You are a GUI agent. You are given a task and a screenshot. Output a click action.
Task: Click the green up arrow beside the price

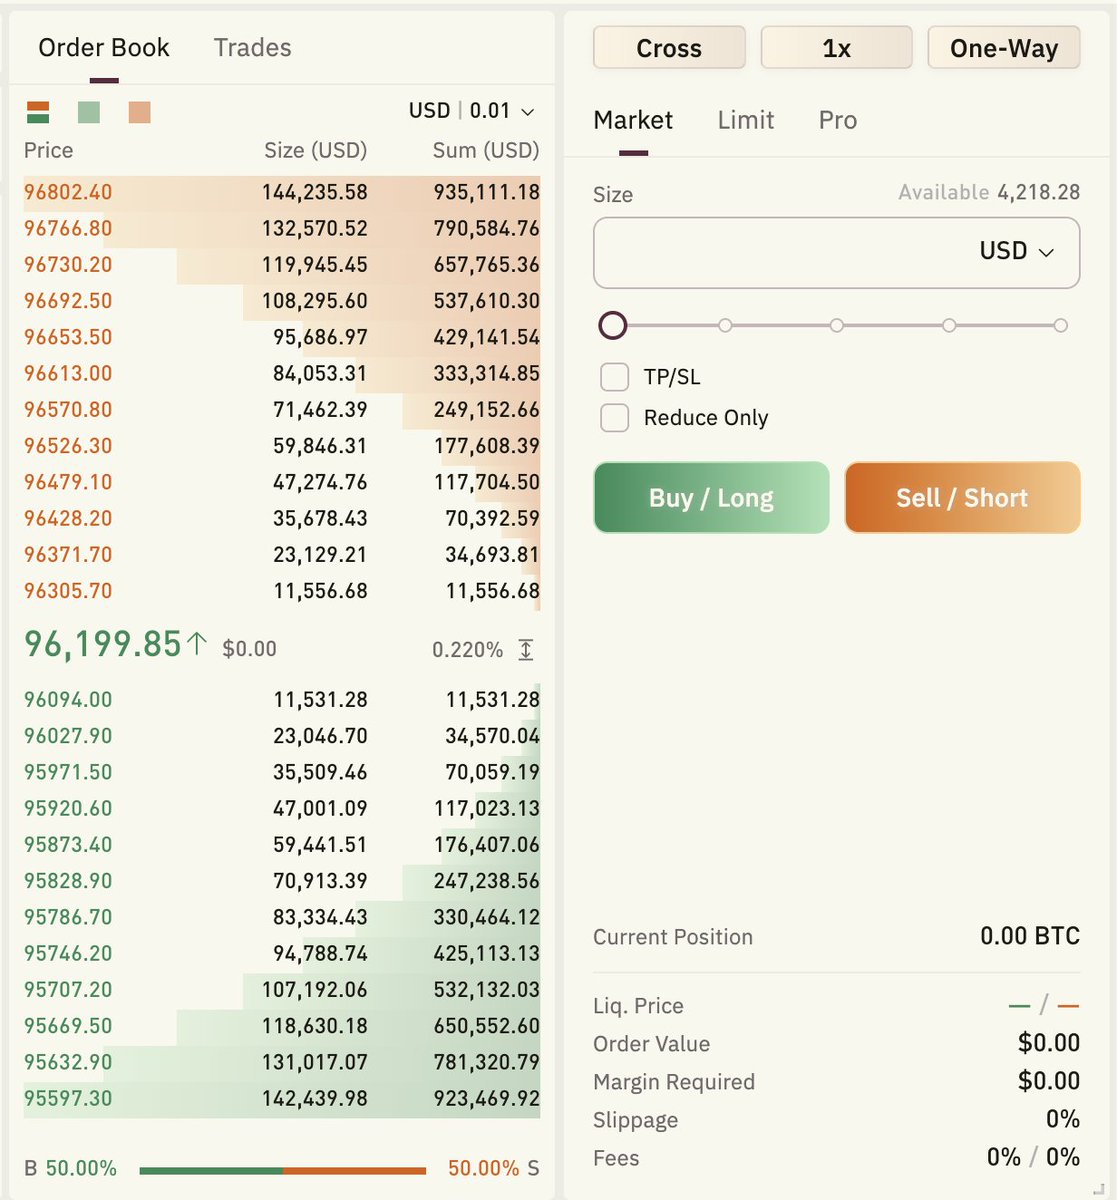click(x=197, y=644)
